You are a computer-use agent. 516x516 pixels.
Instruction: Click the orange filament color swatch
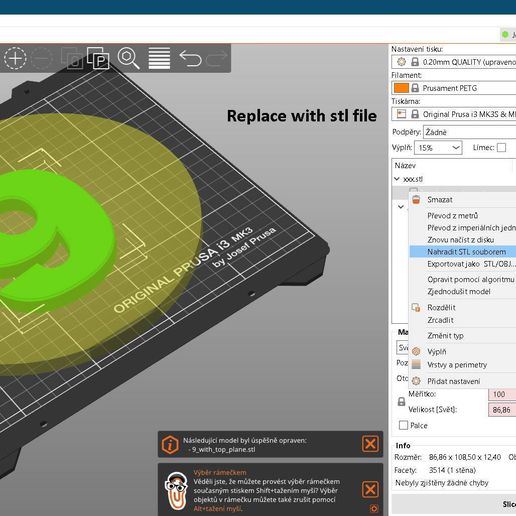401,88
